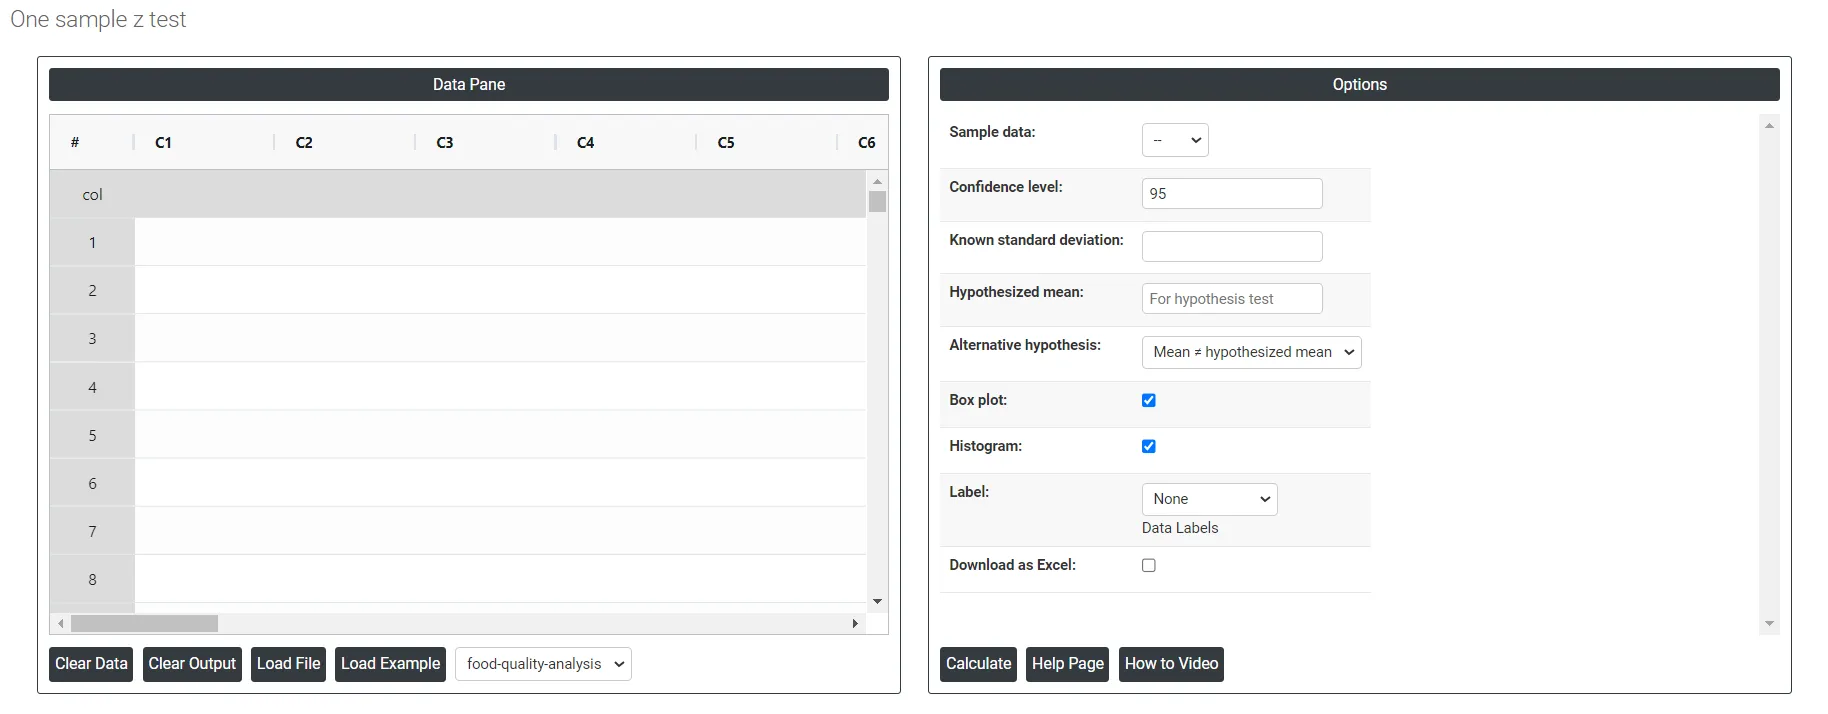Select row number 4
Viewport: 1828px width, 714px height.
click(92, 388)
